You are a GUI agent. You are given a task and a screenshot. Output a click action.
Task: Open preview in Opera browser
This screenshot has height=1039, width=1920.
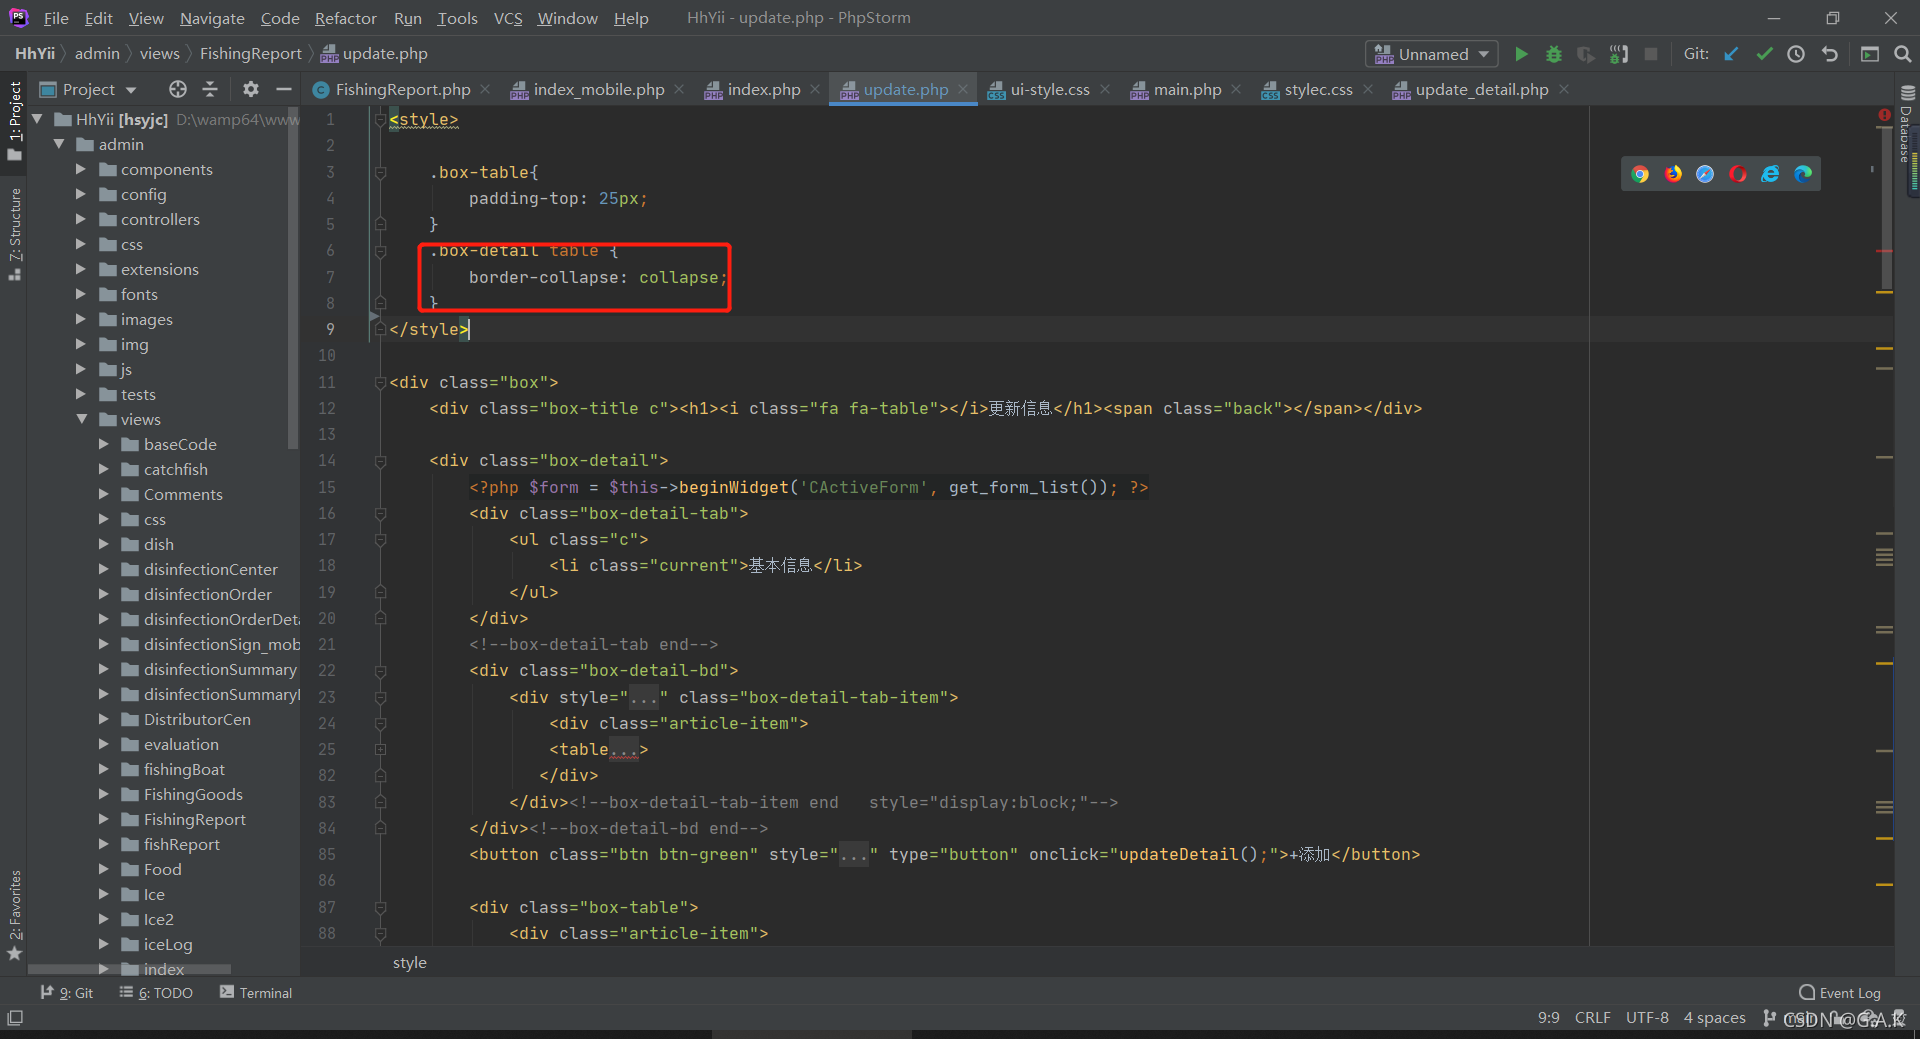tap(1738, 174)
